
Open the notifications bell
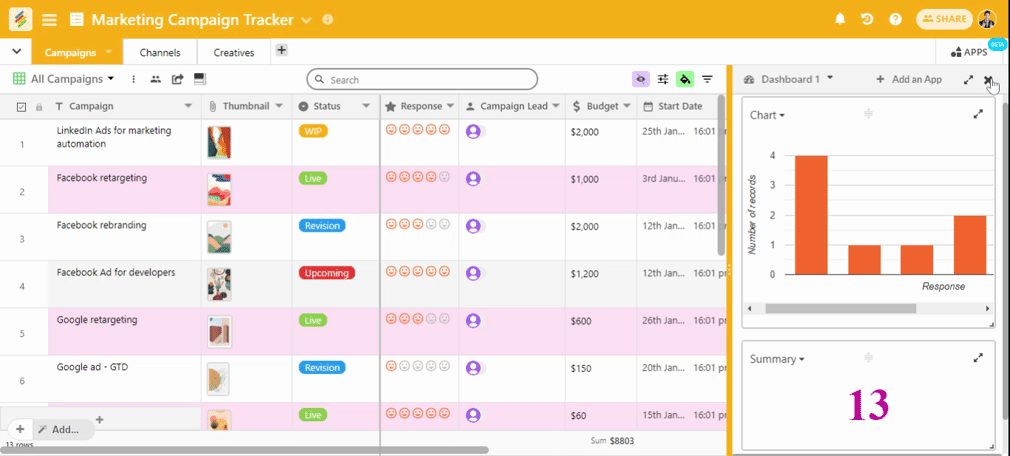point(840,19)
